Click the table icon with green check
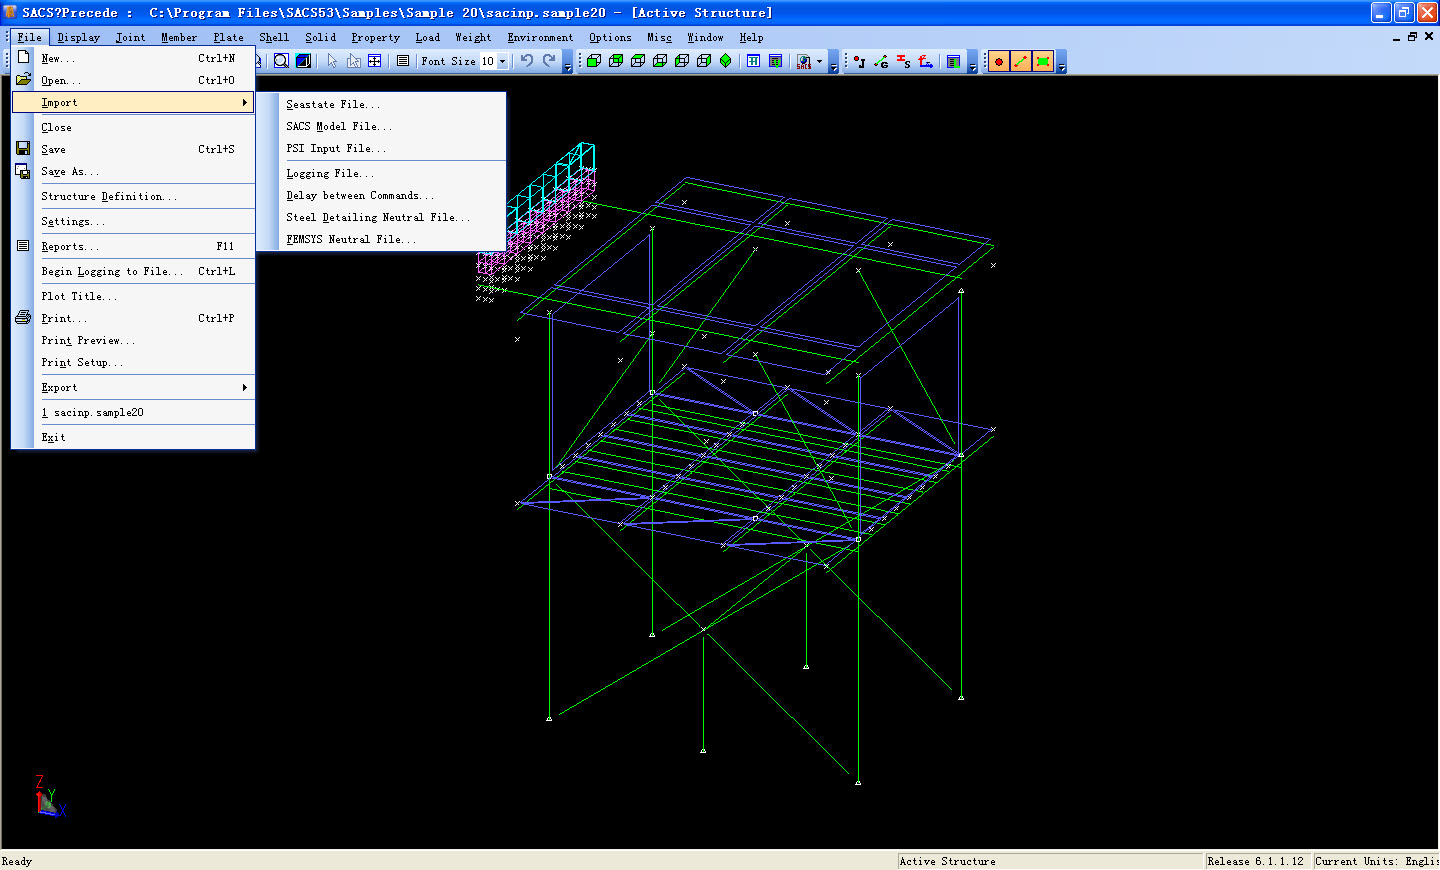The height and width of the screenshot is (870, 1440). tap(775, 61)
